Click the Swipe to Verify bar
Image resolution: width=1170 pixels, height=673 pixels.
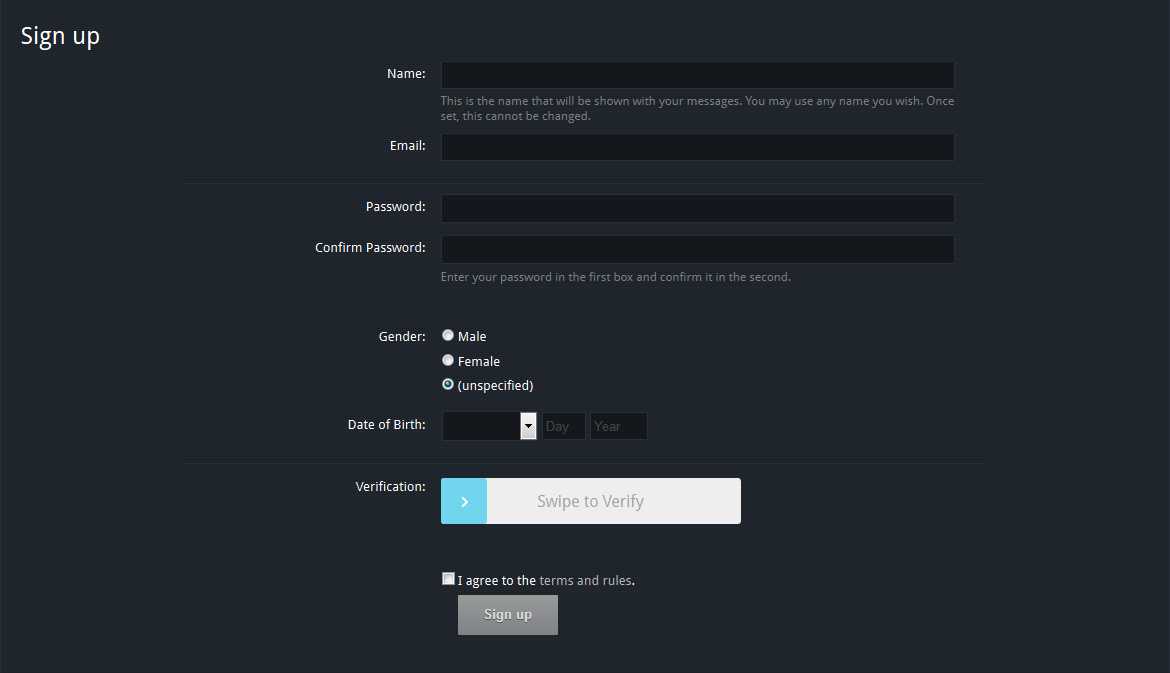coord(591,501)
